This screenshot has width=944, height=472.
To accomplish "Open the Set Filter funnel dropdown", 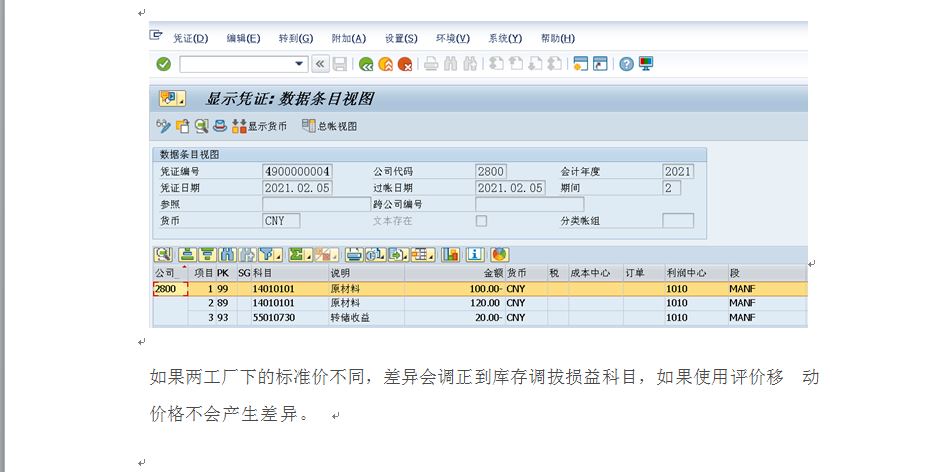I will click(270, 255).
